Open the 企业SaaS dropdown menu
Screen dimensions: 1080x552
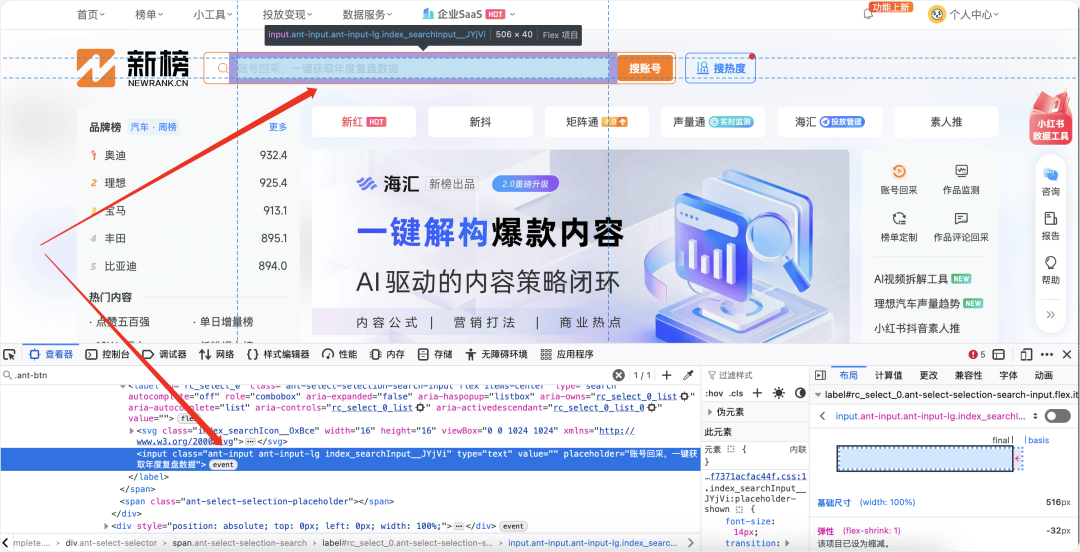(x=468, y=14)
